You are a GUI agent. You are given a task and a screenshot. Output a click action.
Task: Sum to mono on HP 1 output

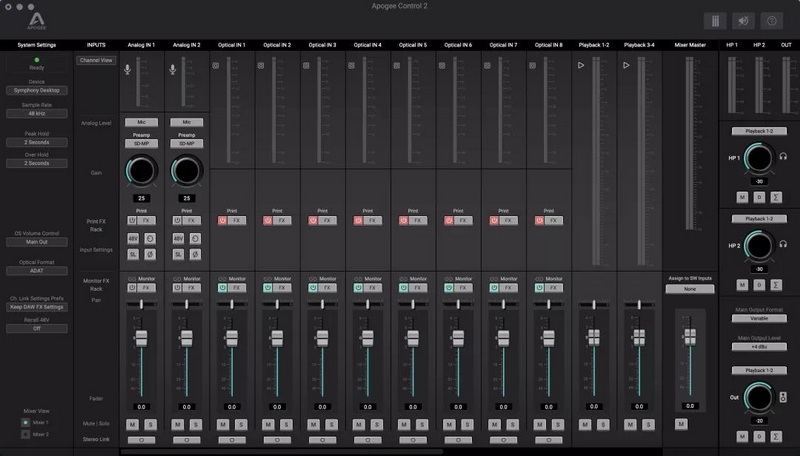coord(776,197)
